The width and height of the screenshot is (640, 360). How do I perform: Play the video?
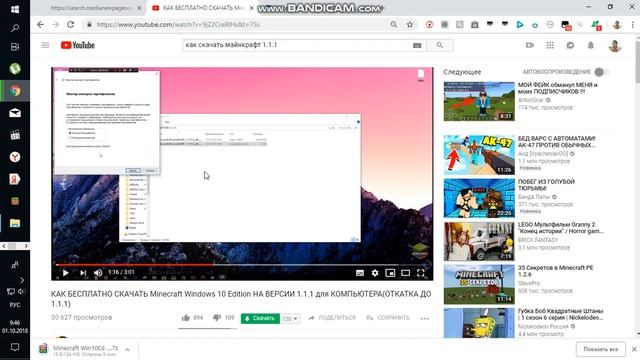click(65, 273)
